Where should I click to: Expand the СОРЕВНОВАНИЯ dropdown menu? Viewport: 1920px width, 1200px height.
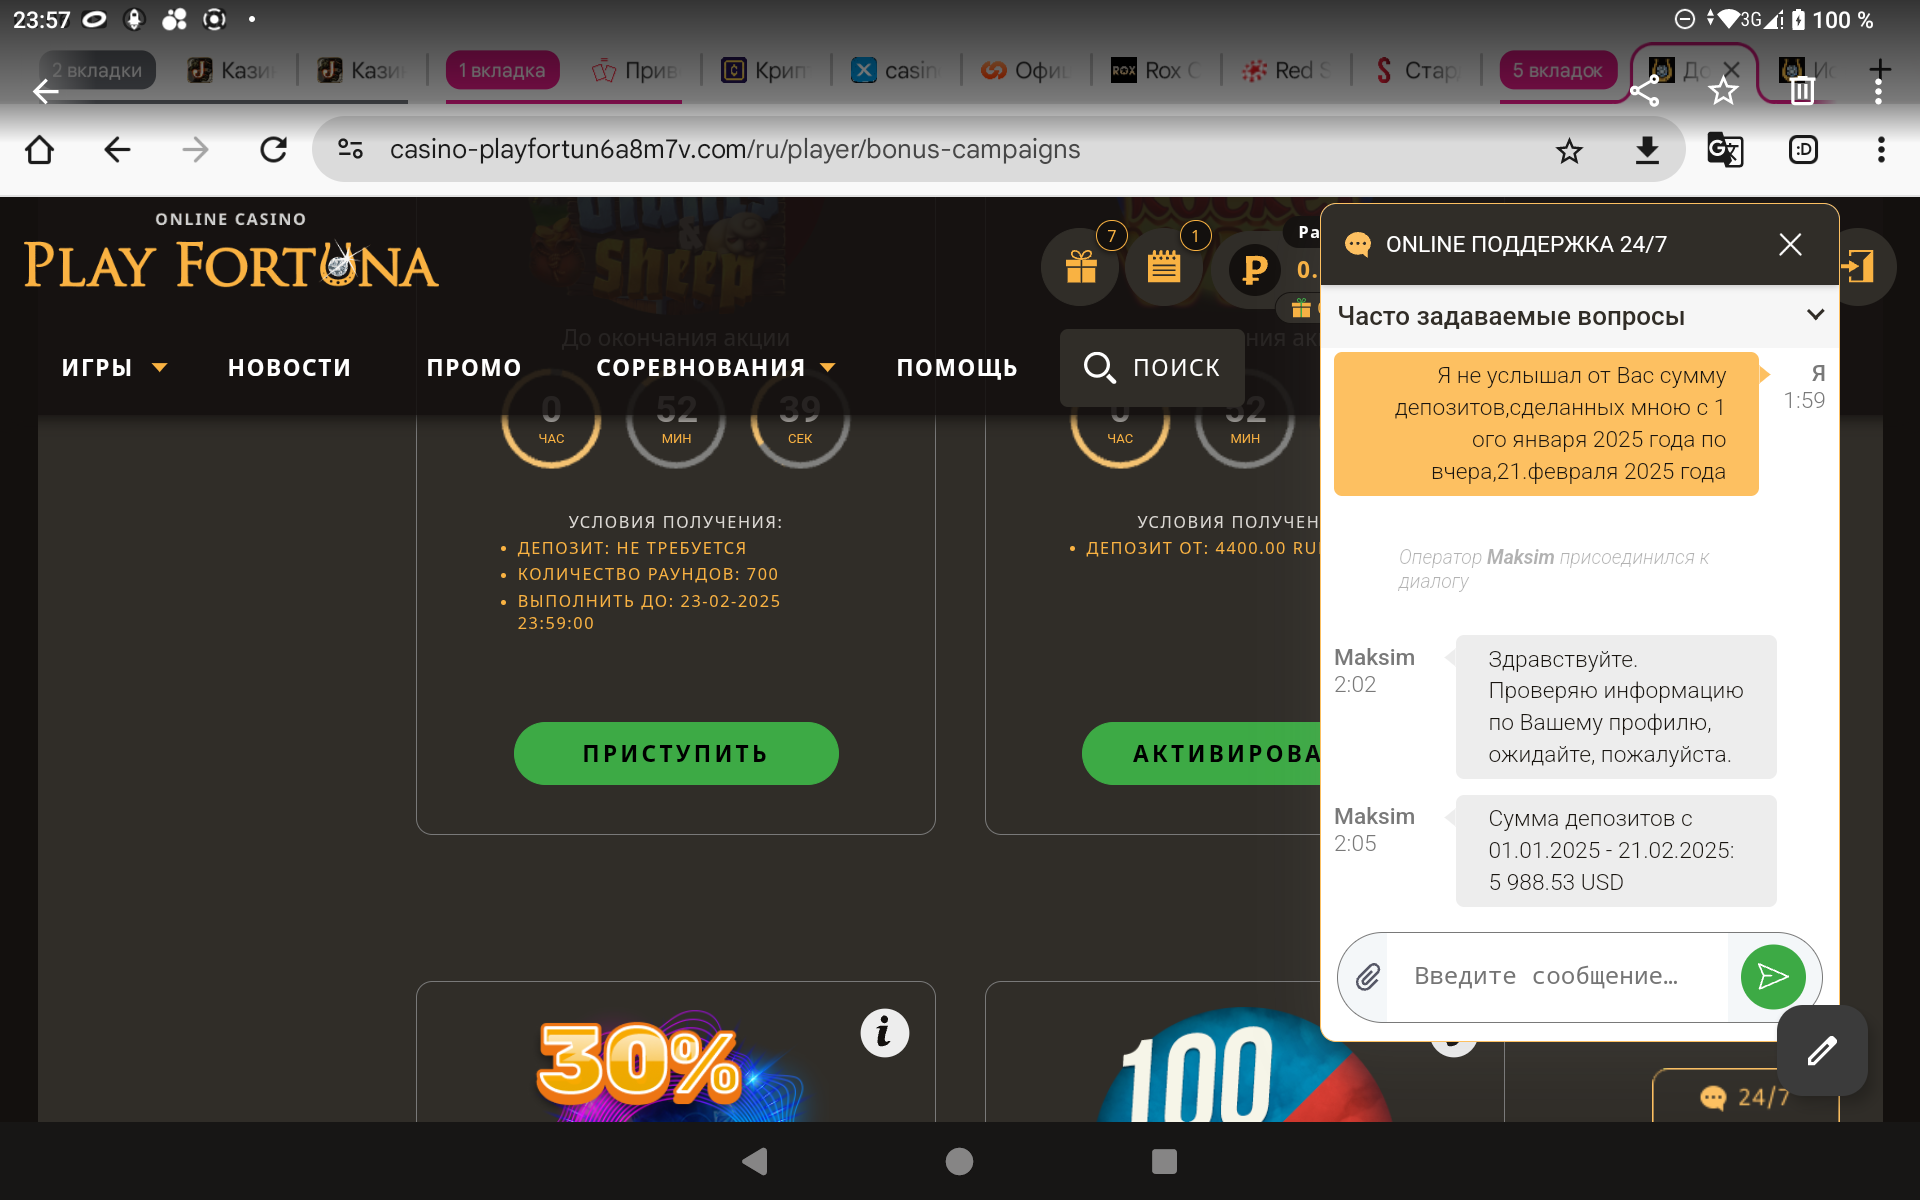(716, 368)
